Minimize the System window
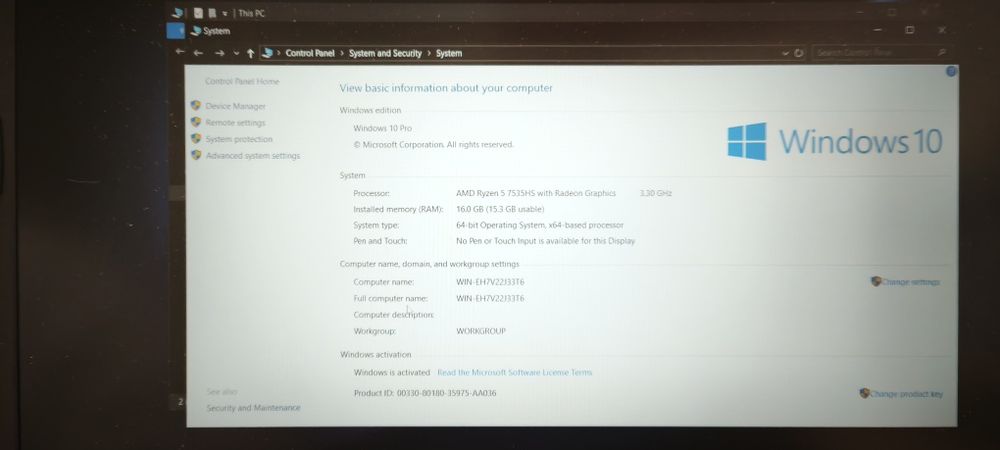The height and width of the screenshot is (450, 1000). [x=878, y=30]
